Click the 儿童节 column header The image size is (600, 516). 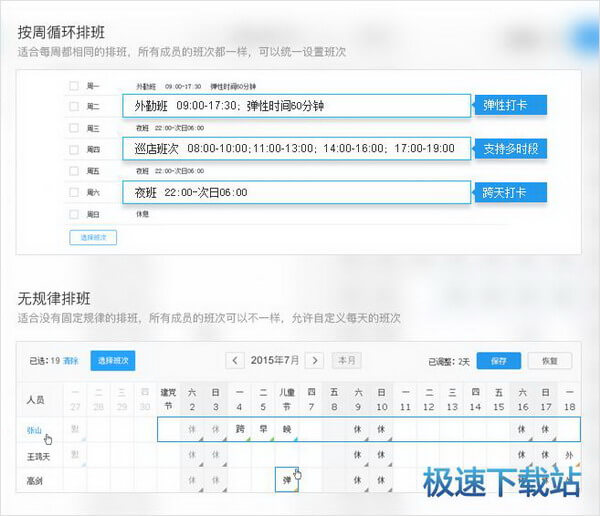pos(287,399)
